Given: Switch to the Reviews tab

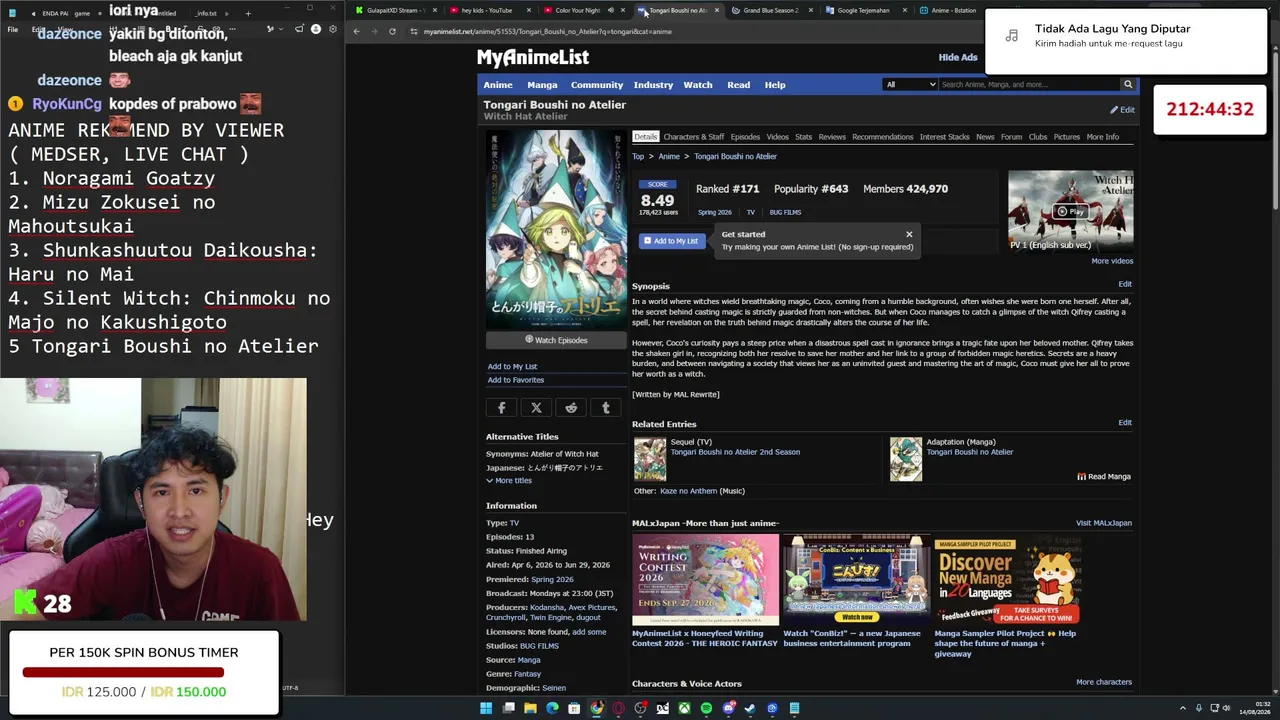Looking at the screenshot, I should coord(832,137).
